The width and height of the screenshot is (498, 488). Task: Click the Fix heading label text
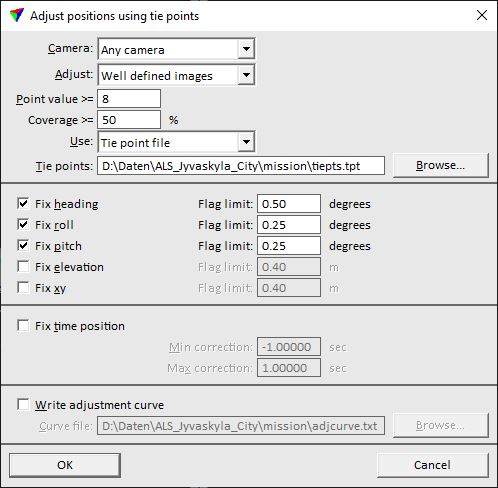[67, 204]
